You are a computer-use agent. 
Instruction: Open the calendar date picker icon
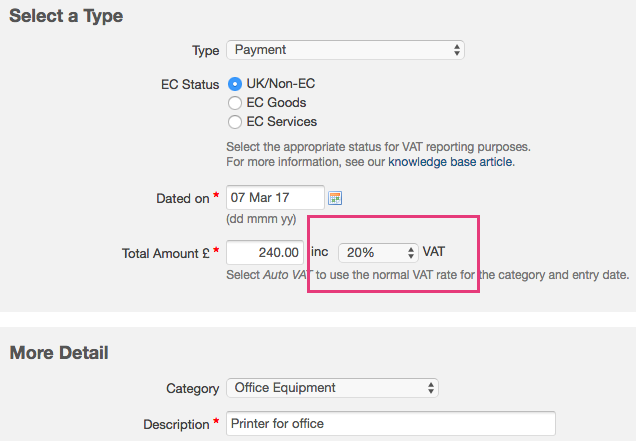(x=335, y=198)
